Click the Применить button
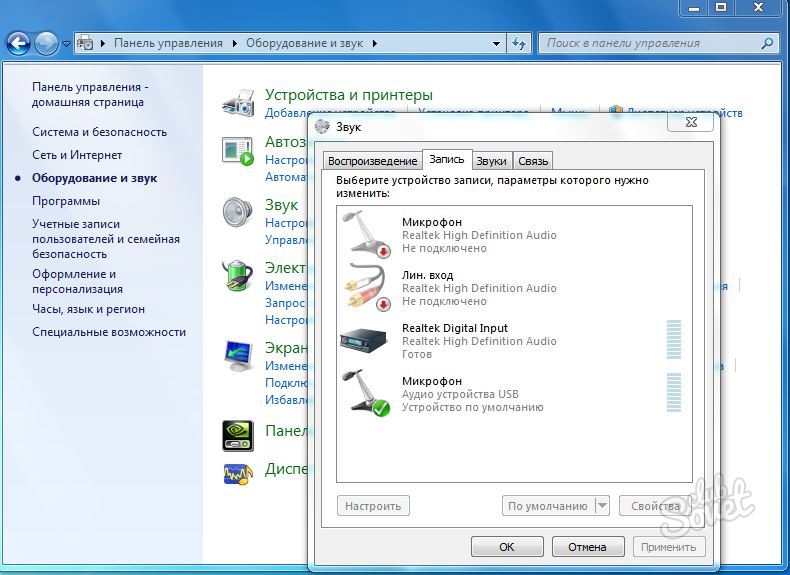Screen dimensions: 790x575 pyautogui.click(x=669, y=547)
